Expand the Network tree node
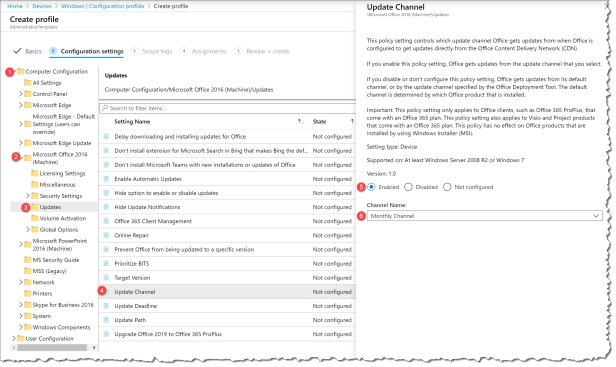 coord(20,282)
